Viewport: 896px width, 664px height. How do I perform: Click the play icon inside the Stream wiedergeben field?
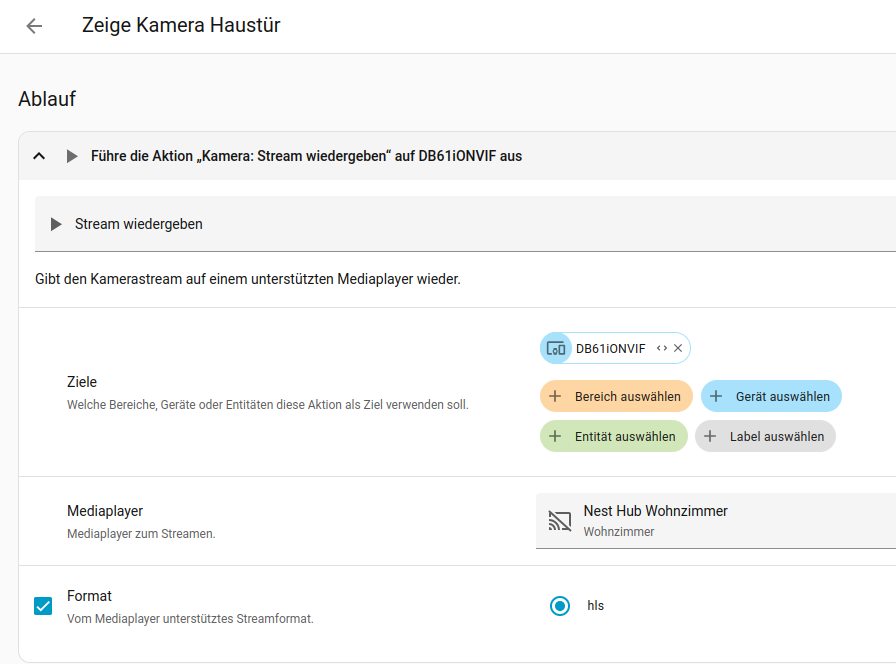(56, 224)
